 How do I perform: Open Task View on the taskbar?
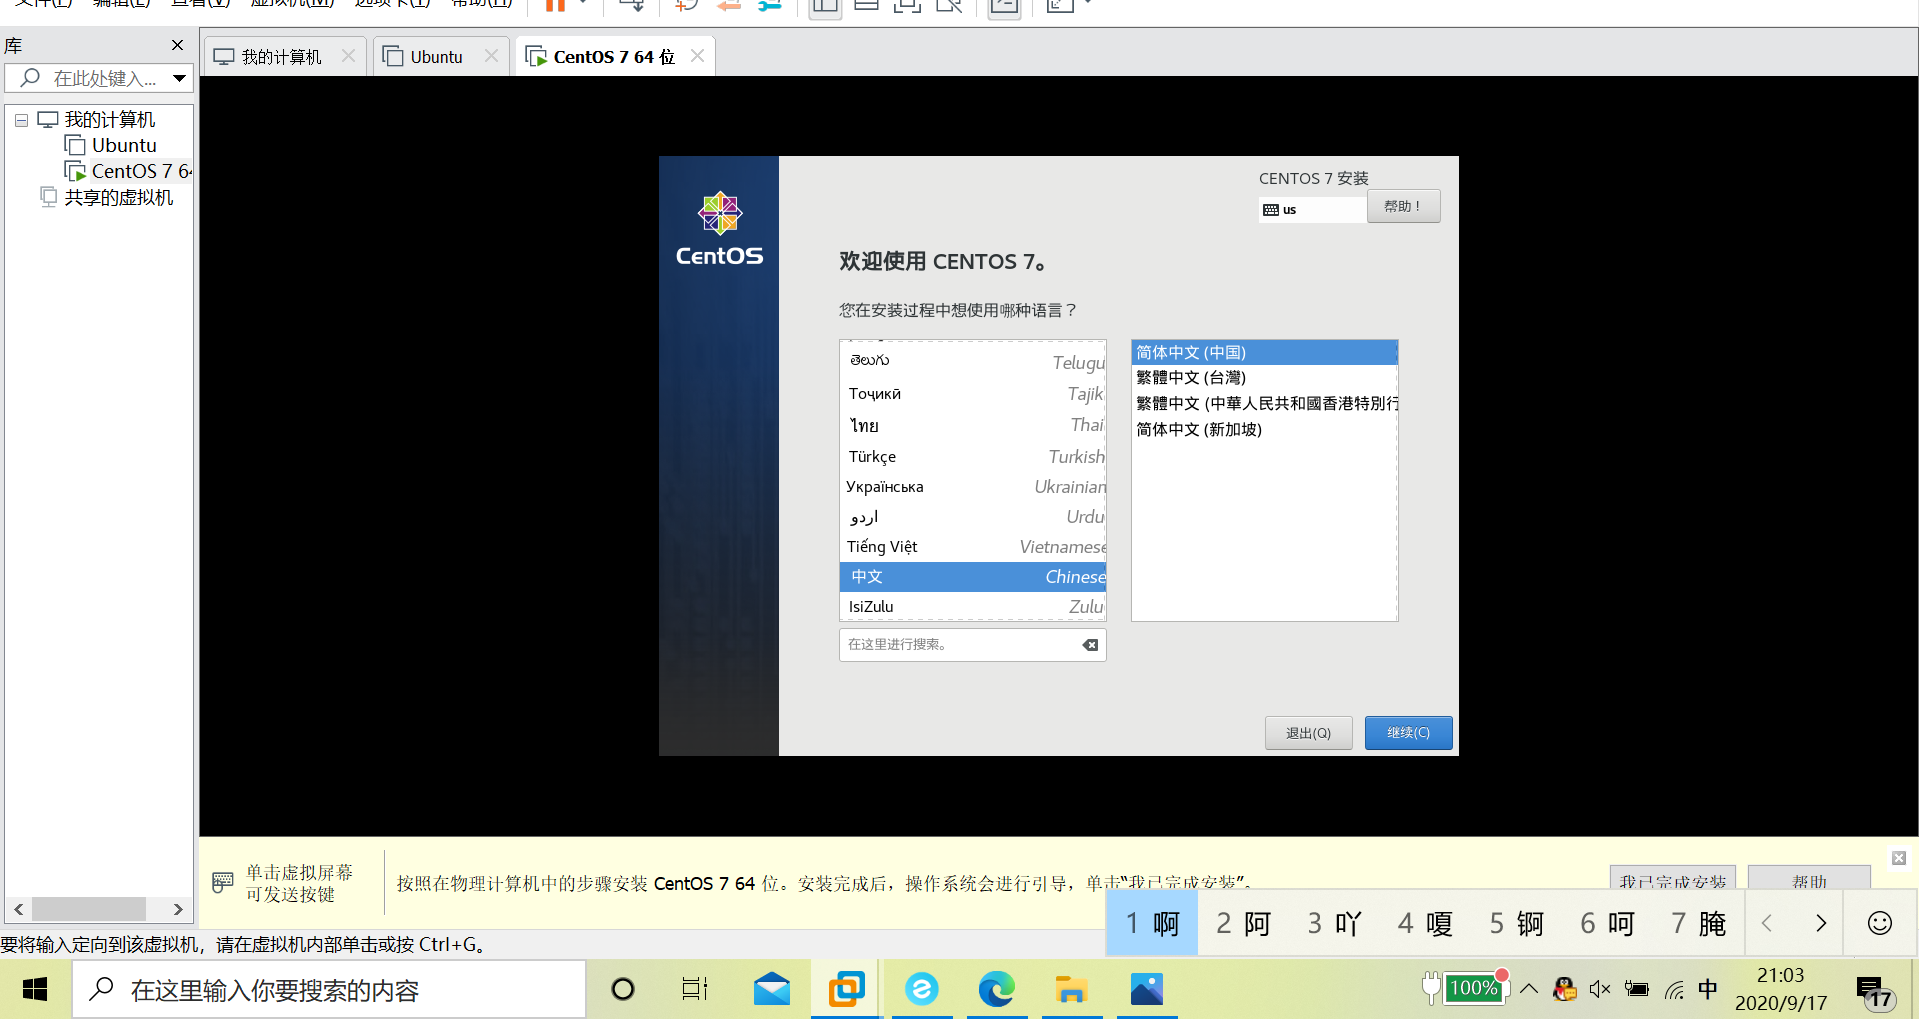pyautogui.click(x=695, y=990)
